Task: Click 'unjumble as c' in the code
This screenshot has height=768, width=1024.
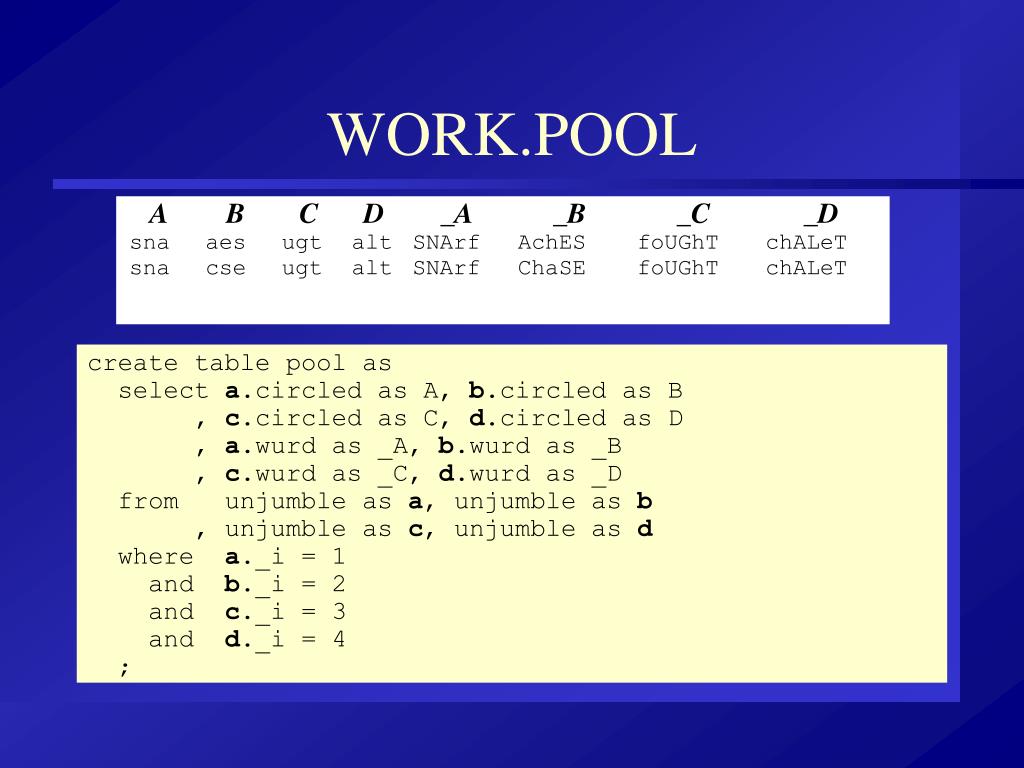Action: tap(325, 529)
